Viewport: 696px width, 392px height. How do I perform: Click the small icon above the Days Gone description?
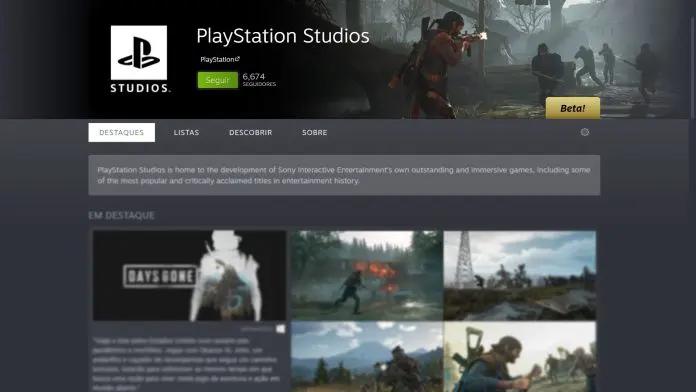tap(281, 329)
